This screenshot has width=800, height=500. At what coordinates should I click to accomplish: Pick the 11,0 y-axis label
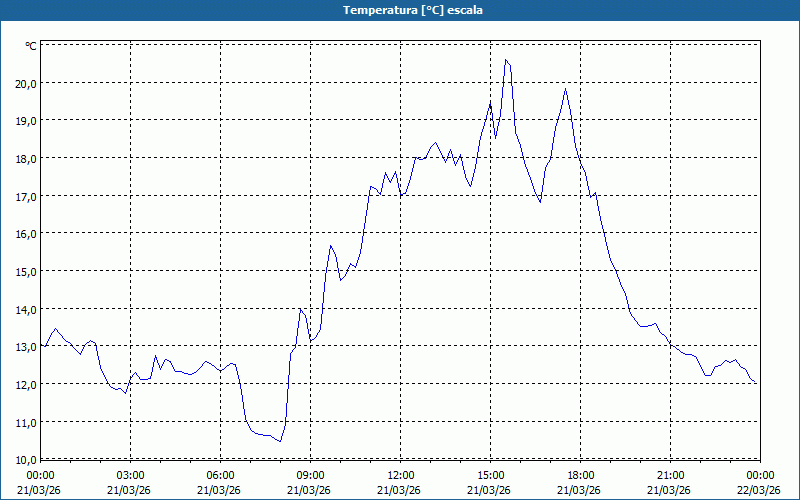pos(24,422)
